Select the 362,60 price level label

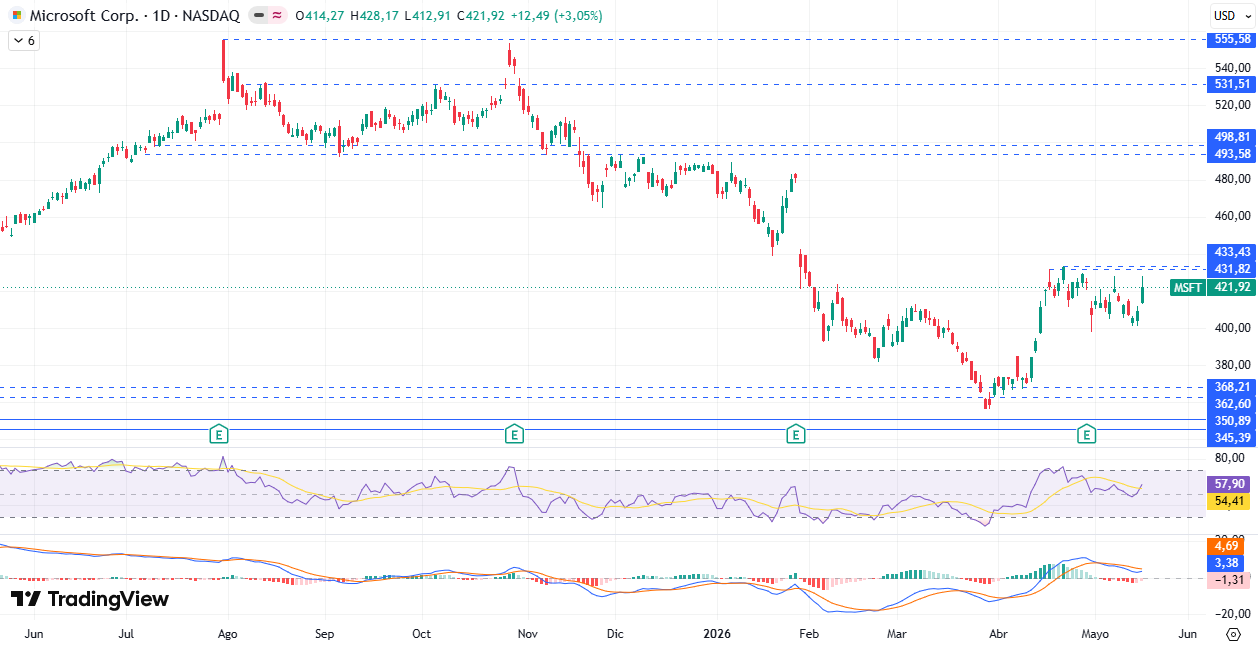click(x=1232, y=403)
